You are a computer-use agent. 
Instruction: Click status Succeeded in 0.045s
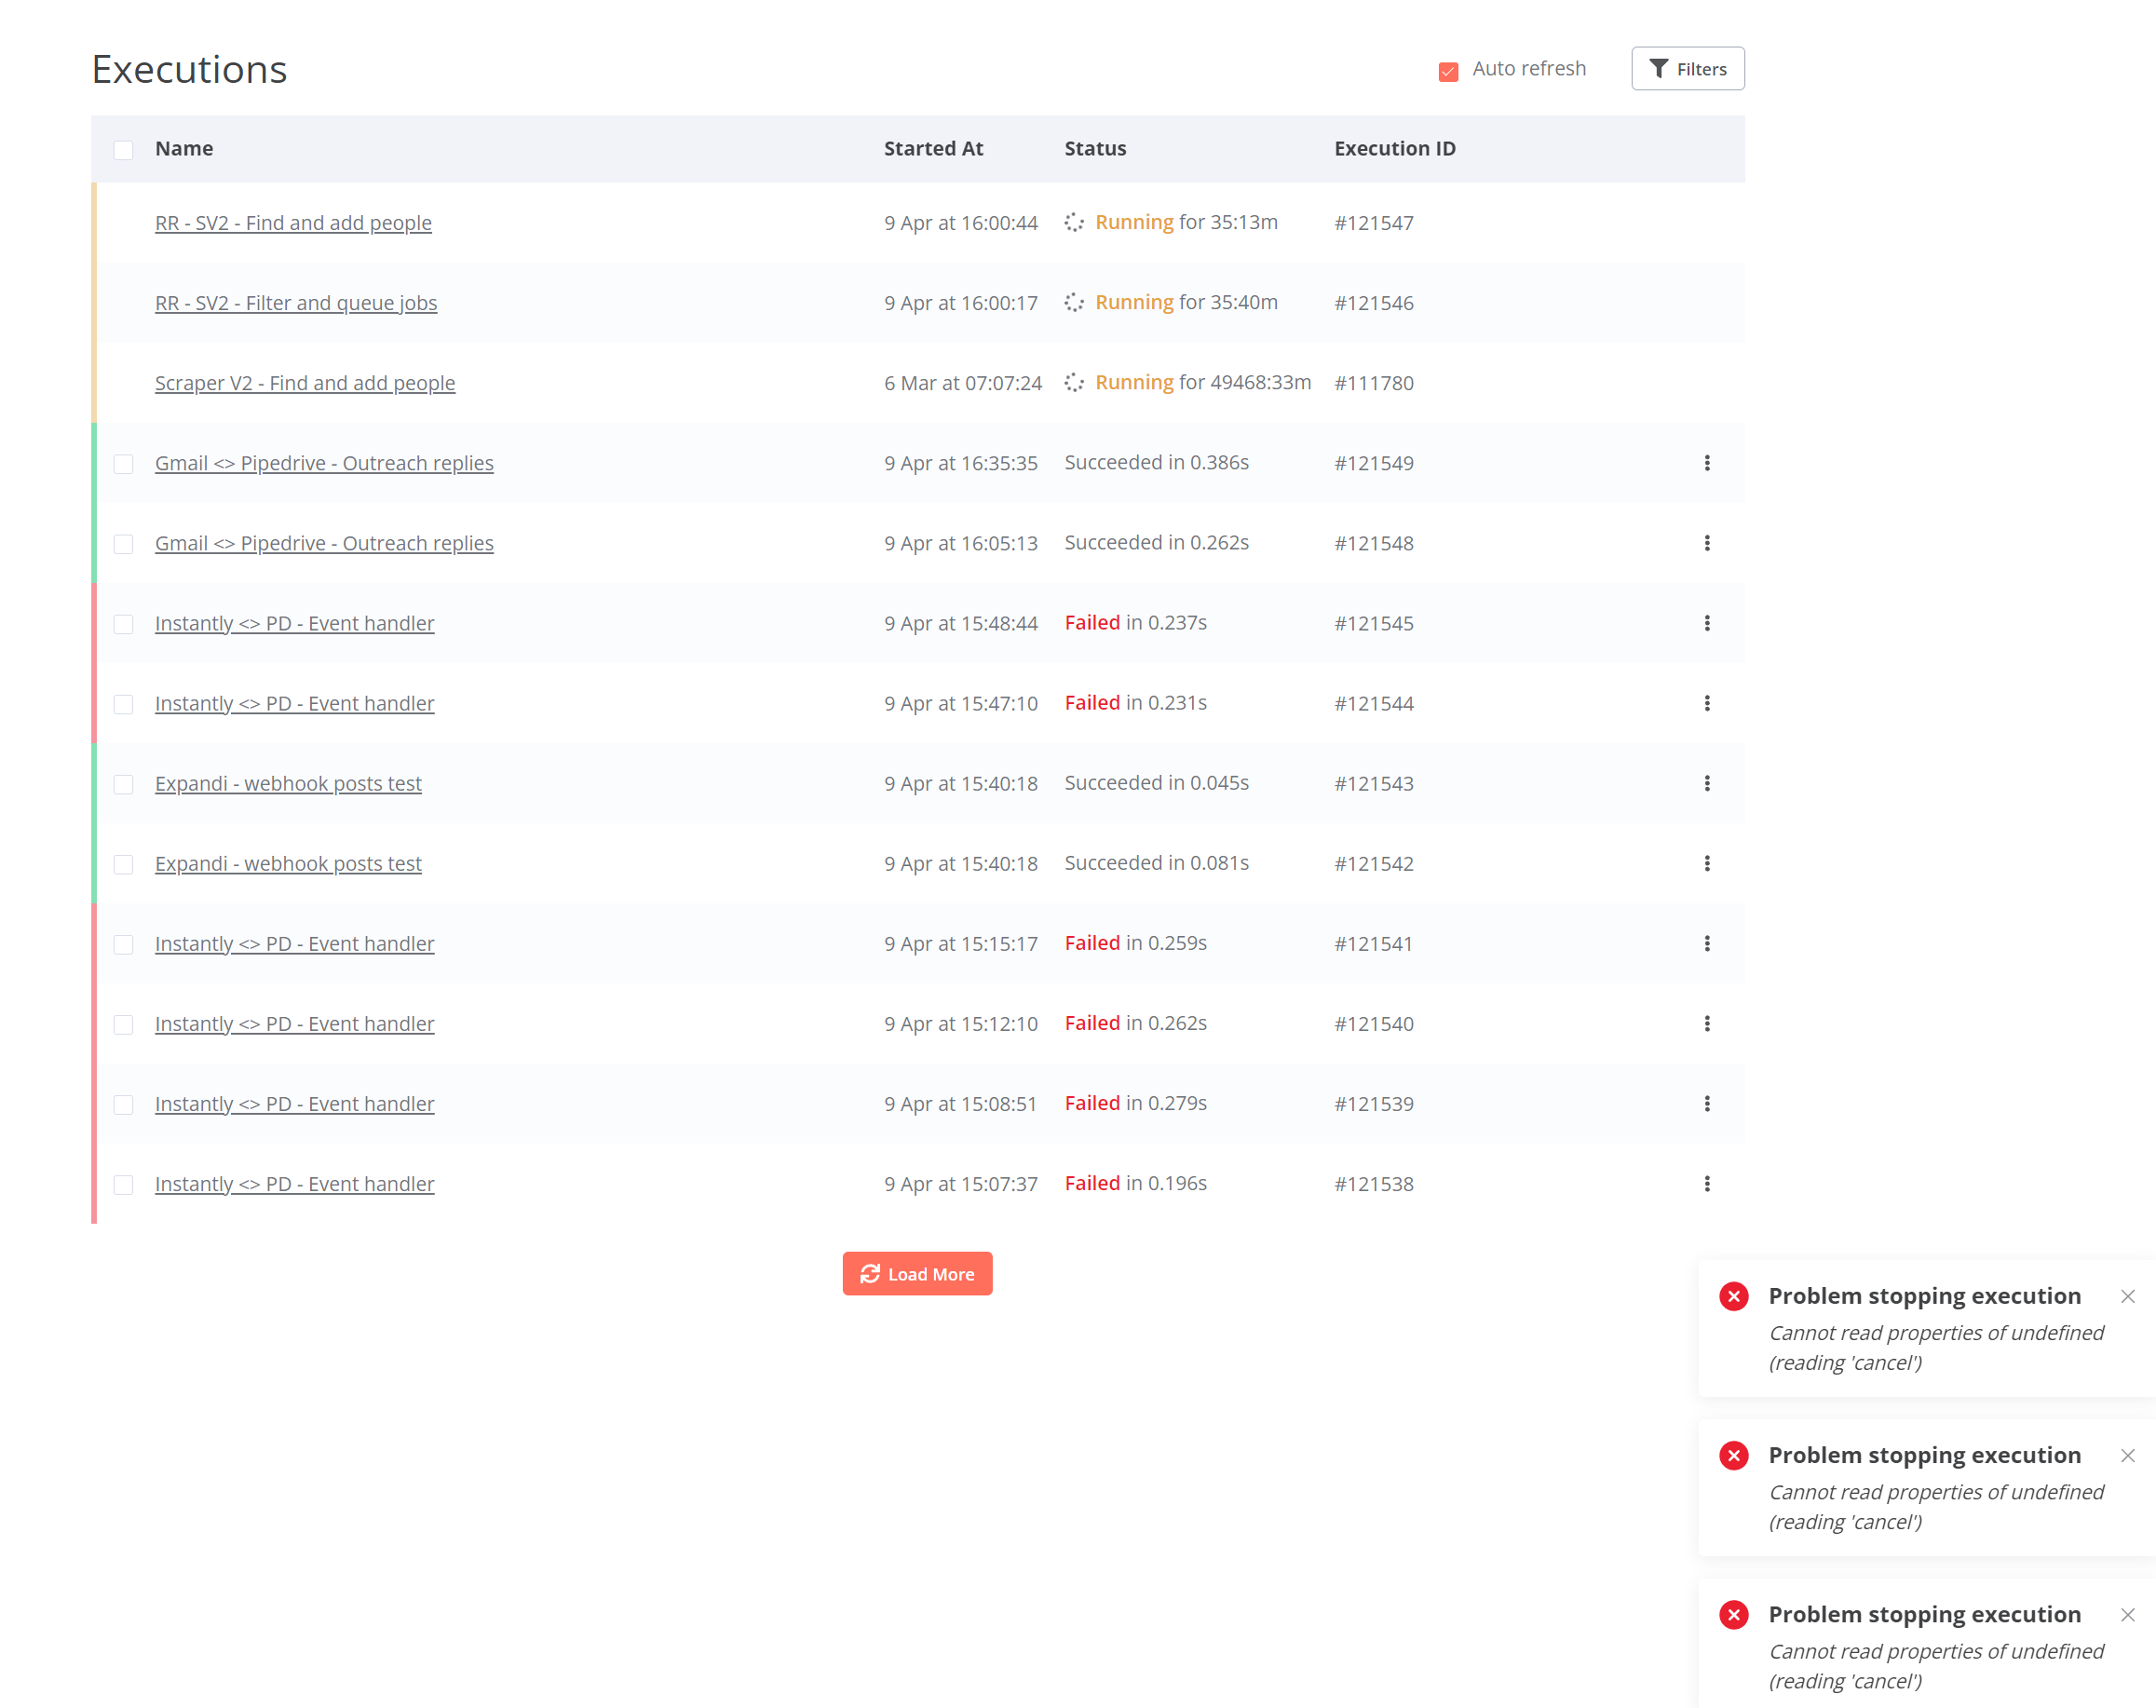1156,782
